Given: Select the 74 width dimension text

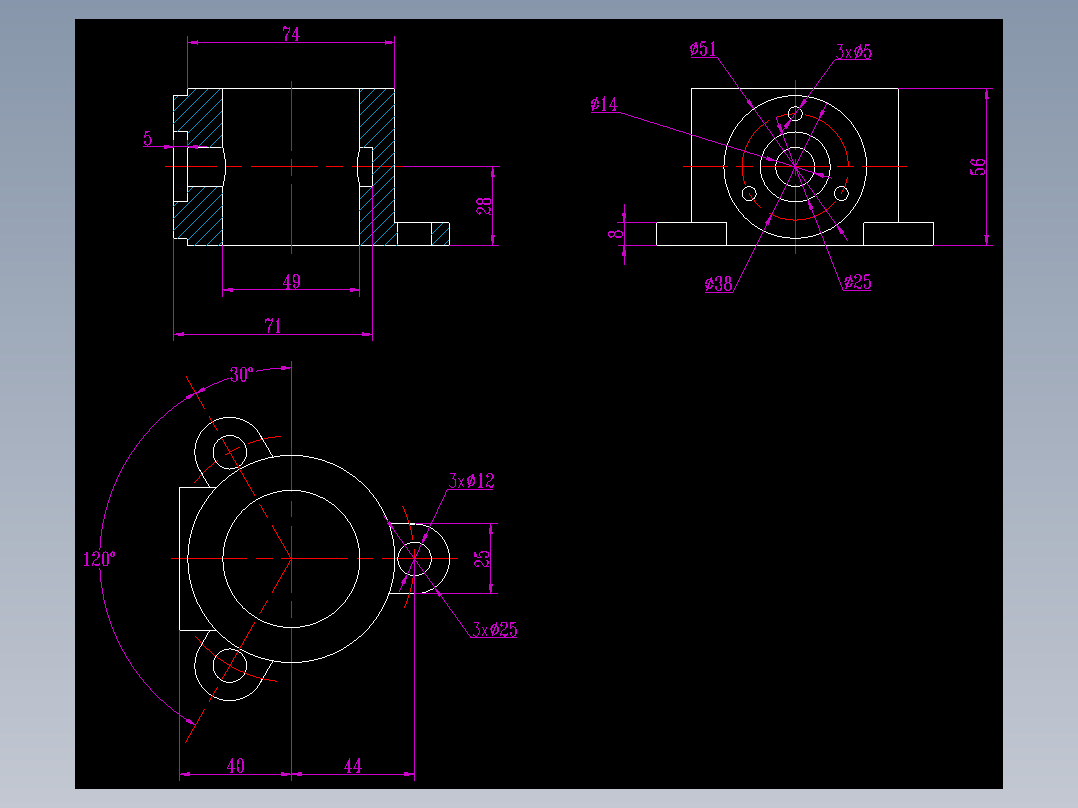Looking at the screenshot, I should coord(291,34).
